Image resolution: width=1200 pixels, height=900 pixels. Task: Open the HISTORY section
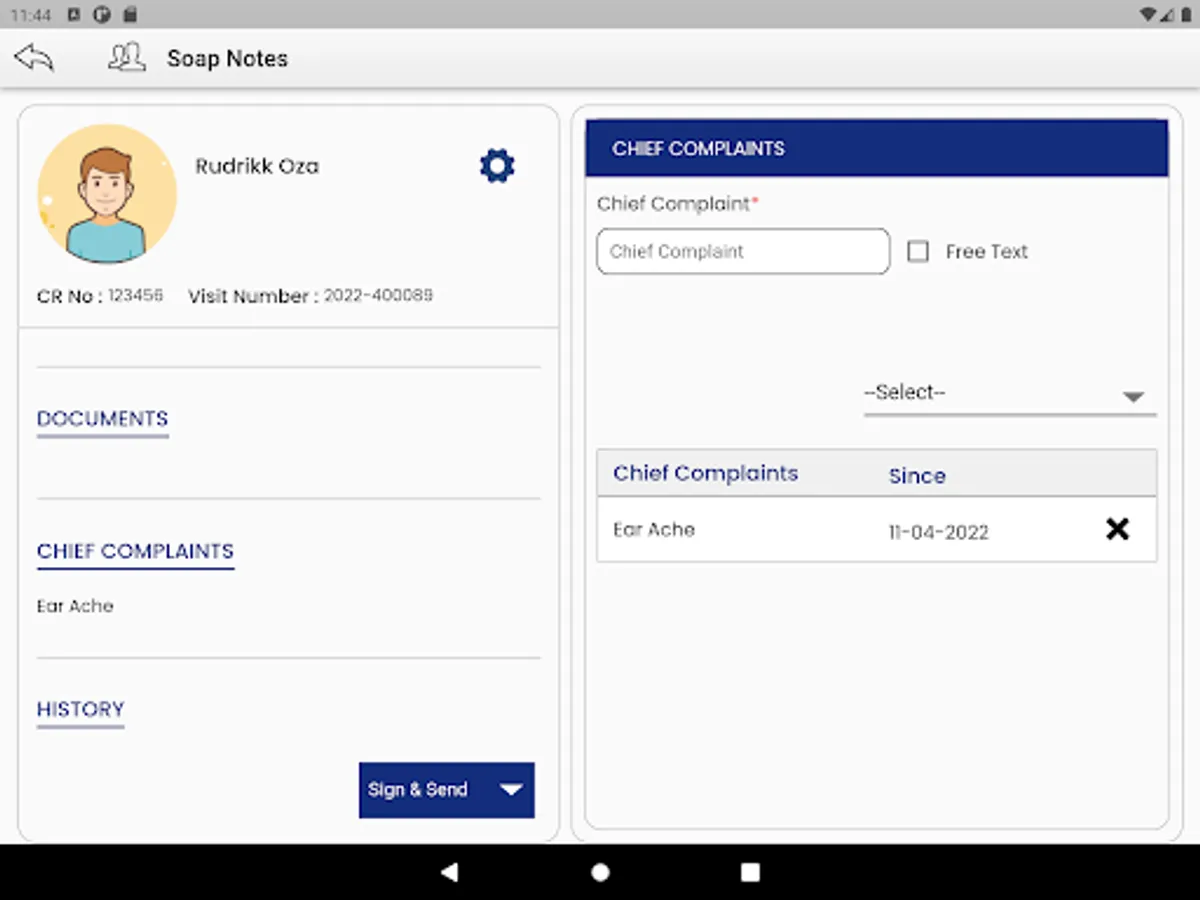point(80,709)
